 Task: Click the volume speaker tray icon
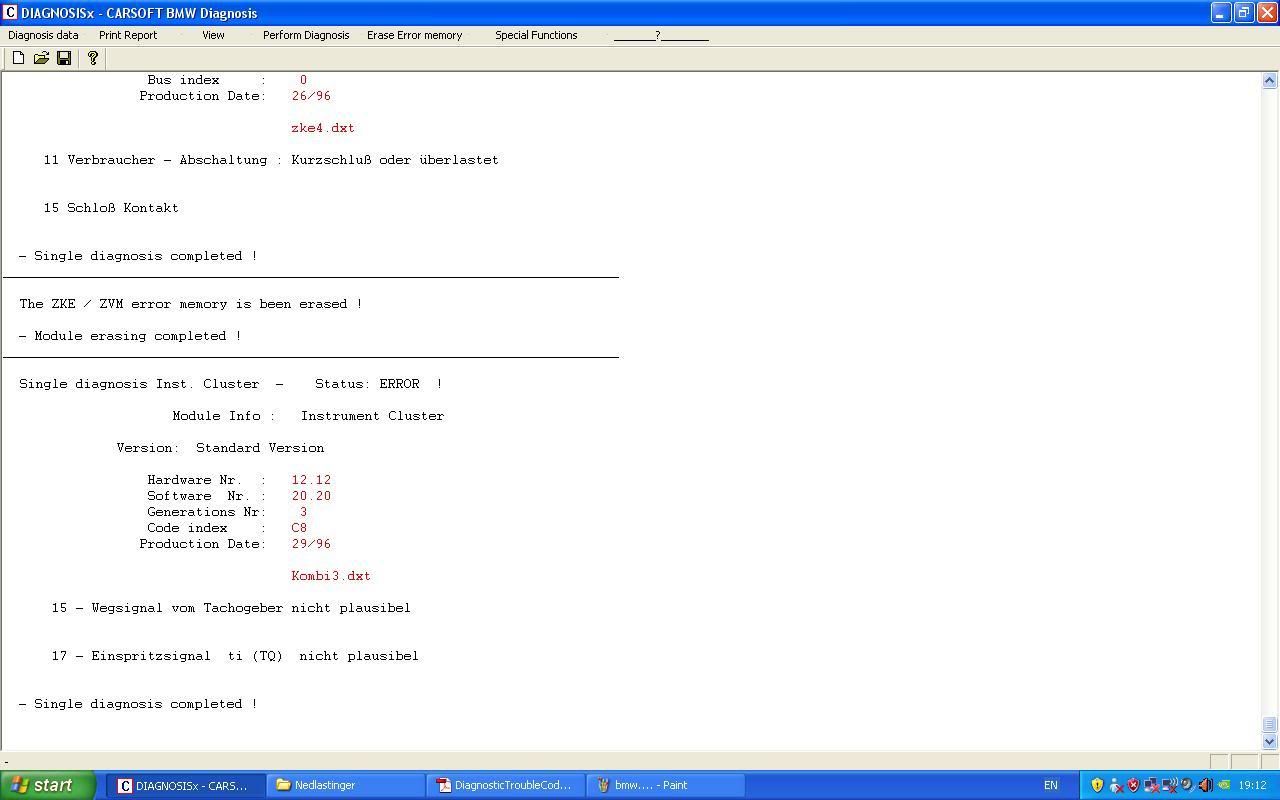(x=1205, y=785)
